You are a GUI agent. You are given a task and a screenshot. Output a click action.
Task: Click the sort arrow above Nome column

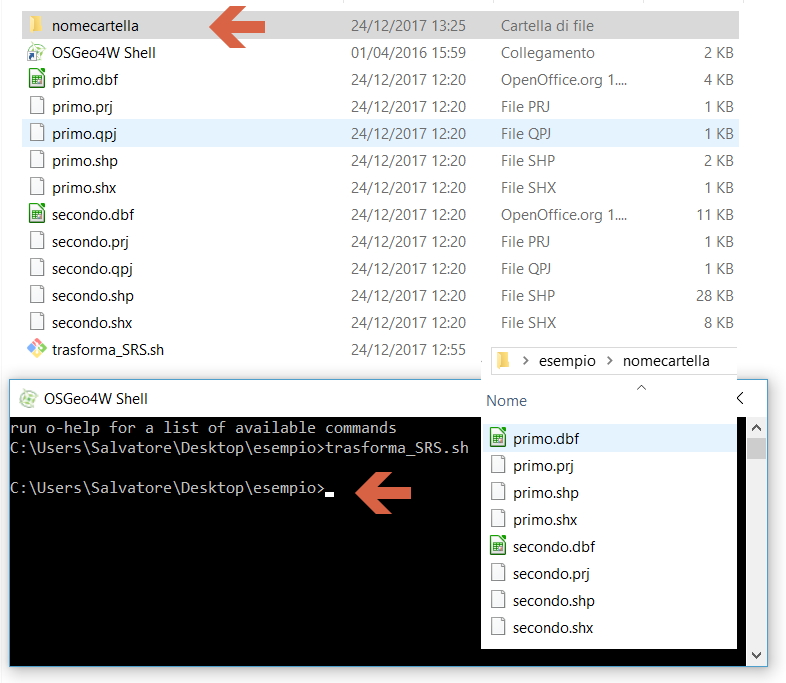(x=642, y=387)
